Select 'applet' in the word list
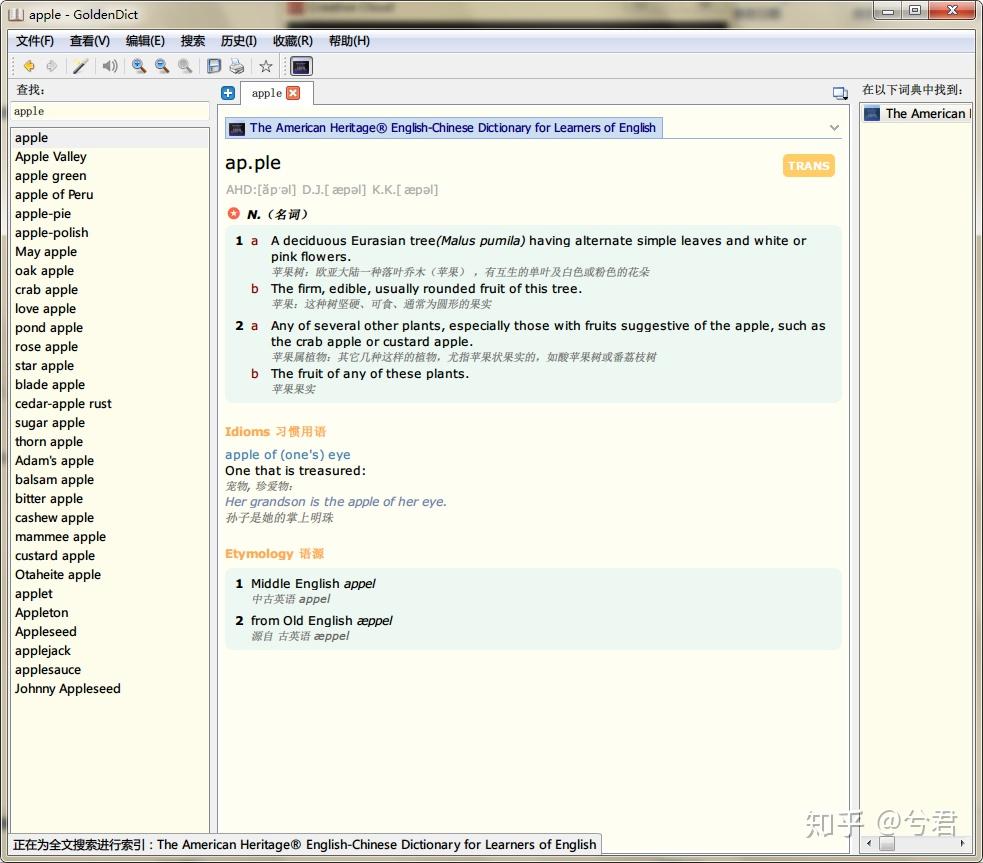Image resolution: width=983 pixels, height=863 pixels. [x=110, y=594]
